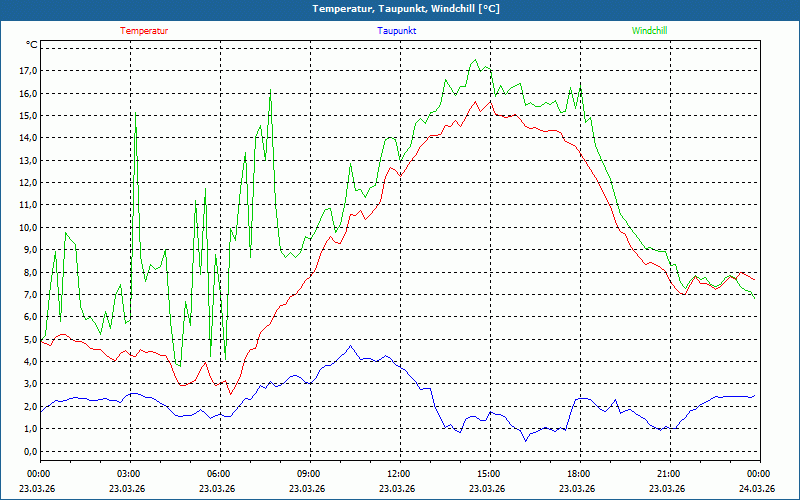Viewport: 800px width, 500px height.
Task: Click the 0,0 y-axis value
Action: coord(30,451)
